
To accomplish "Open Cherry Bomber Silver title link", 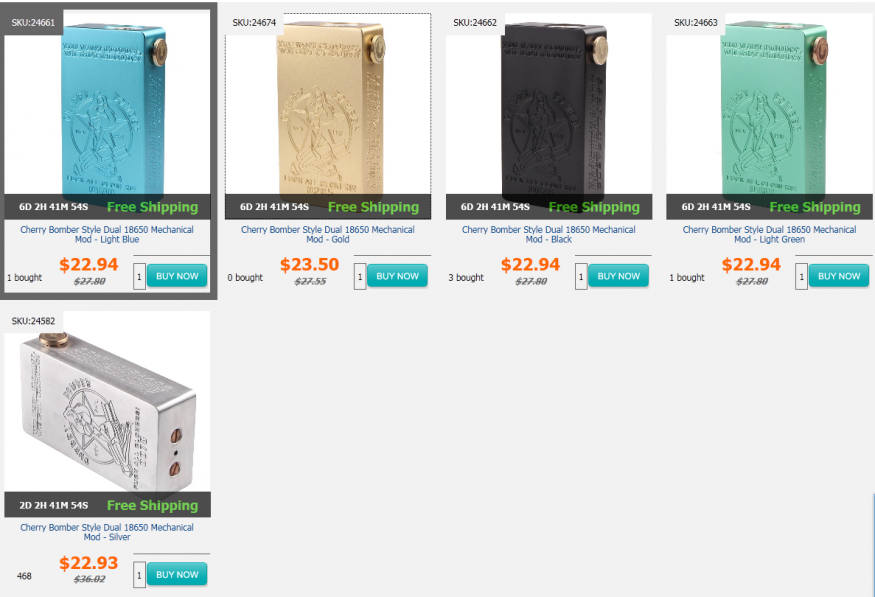I will click(107, 532).
